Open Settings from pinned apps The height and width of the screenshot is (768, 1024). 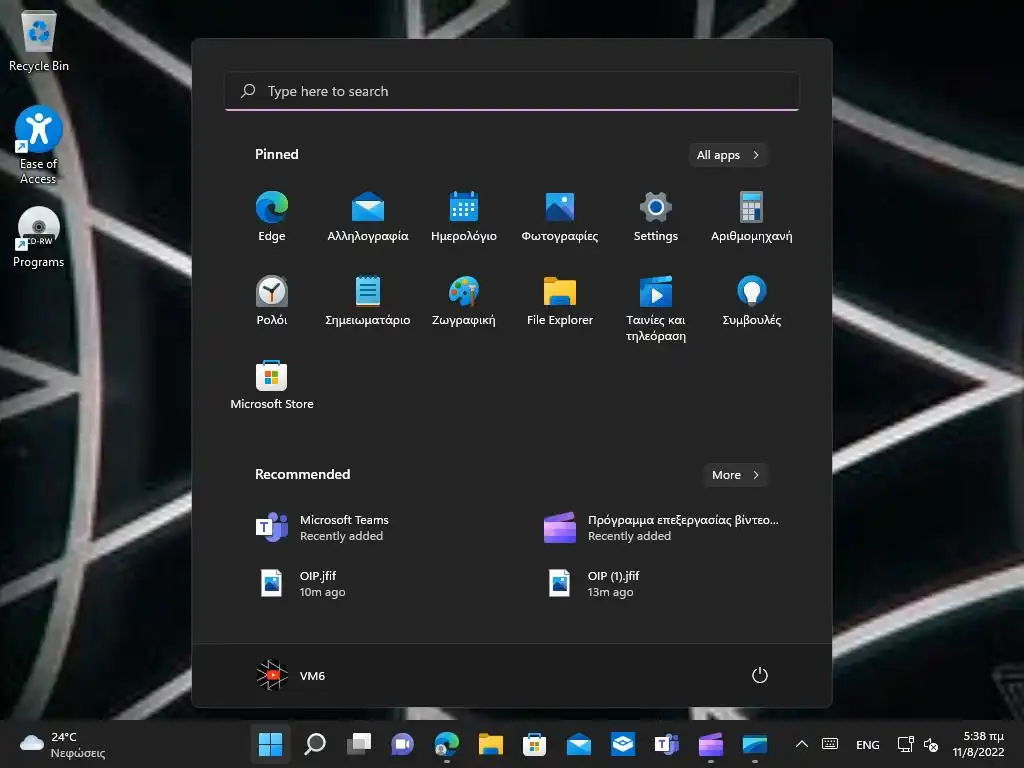pos(656,217)
